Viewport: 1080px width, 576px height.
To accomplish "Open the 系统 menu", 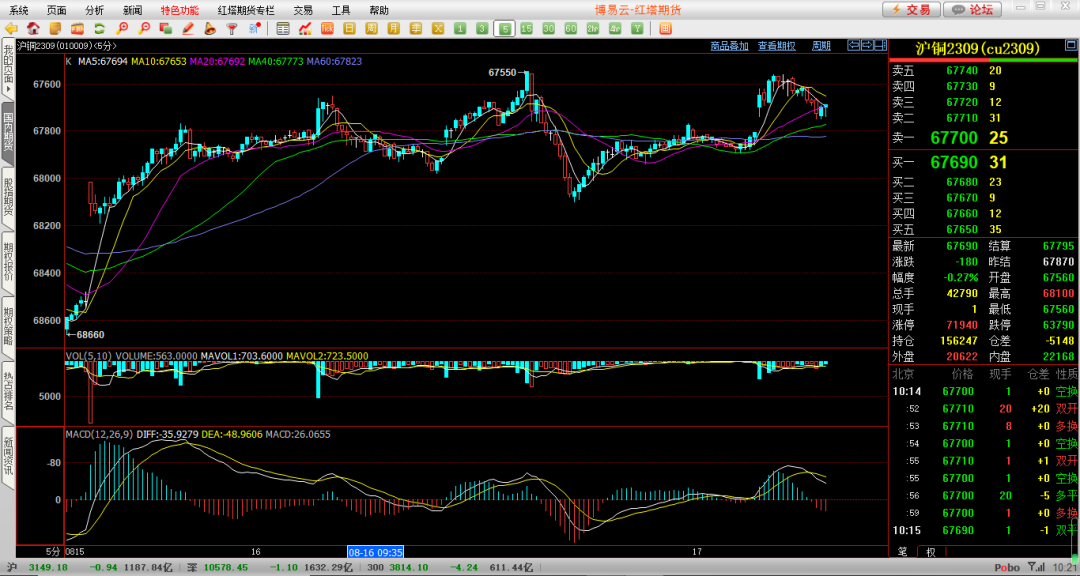I will pos(19,10).
